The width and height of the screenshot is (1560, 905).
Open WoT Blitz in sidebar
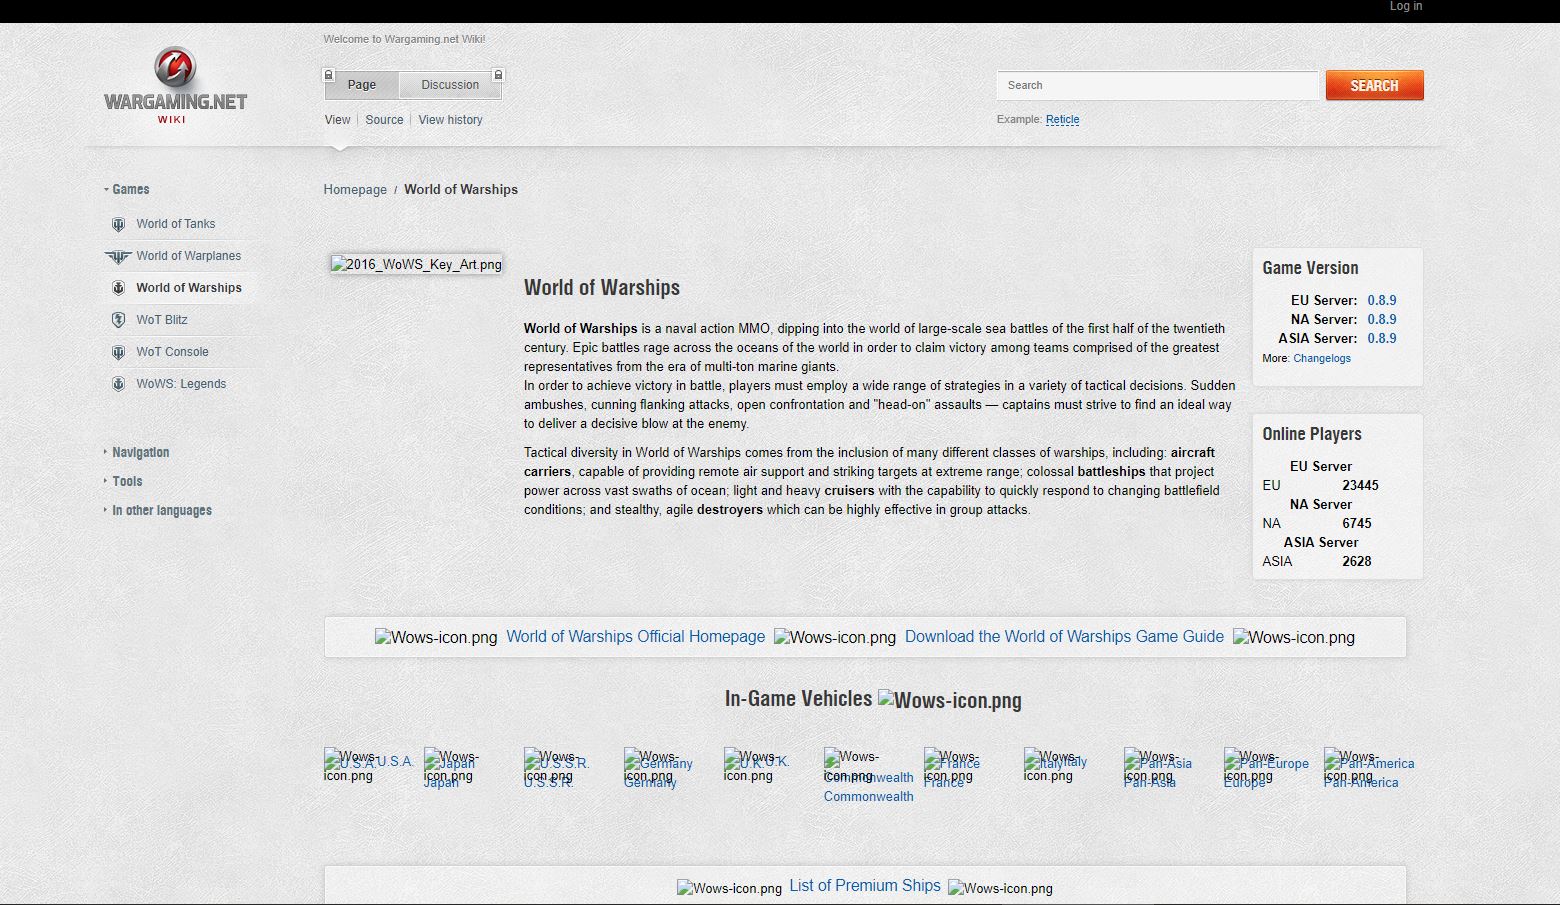(162, 320)
